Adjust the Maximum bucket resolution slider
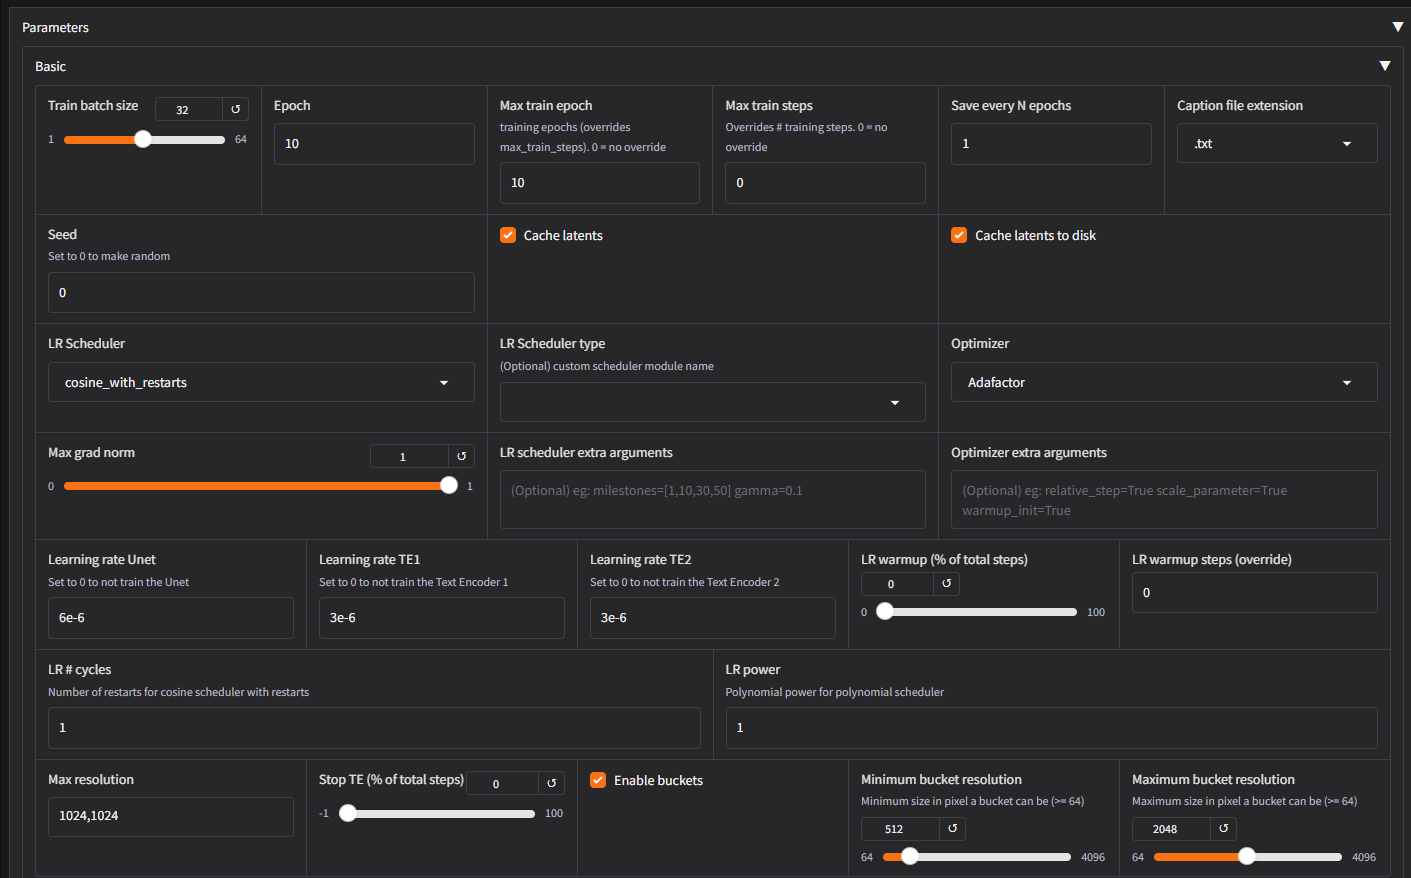The height and width of the screenshot is (878, 1411). pos(1247,856)
